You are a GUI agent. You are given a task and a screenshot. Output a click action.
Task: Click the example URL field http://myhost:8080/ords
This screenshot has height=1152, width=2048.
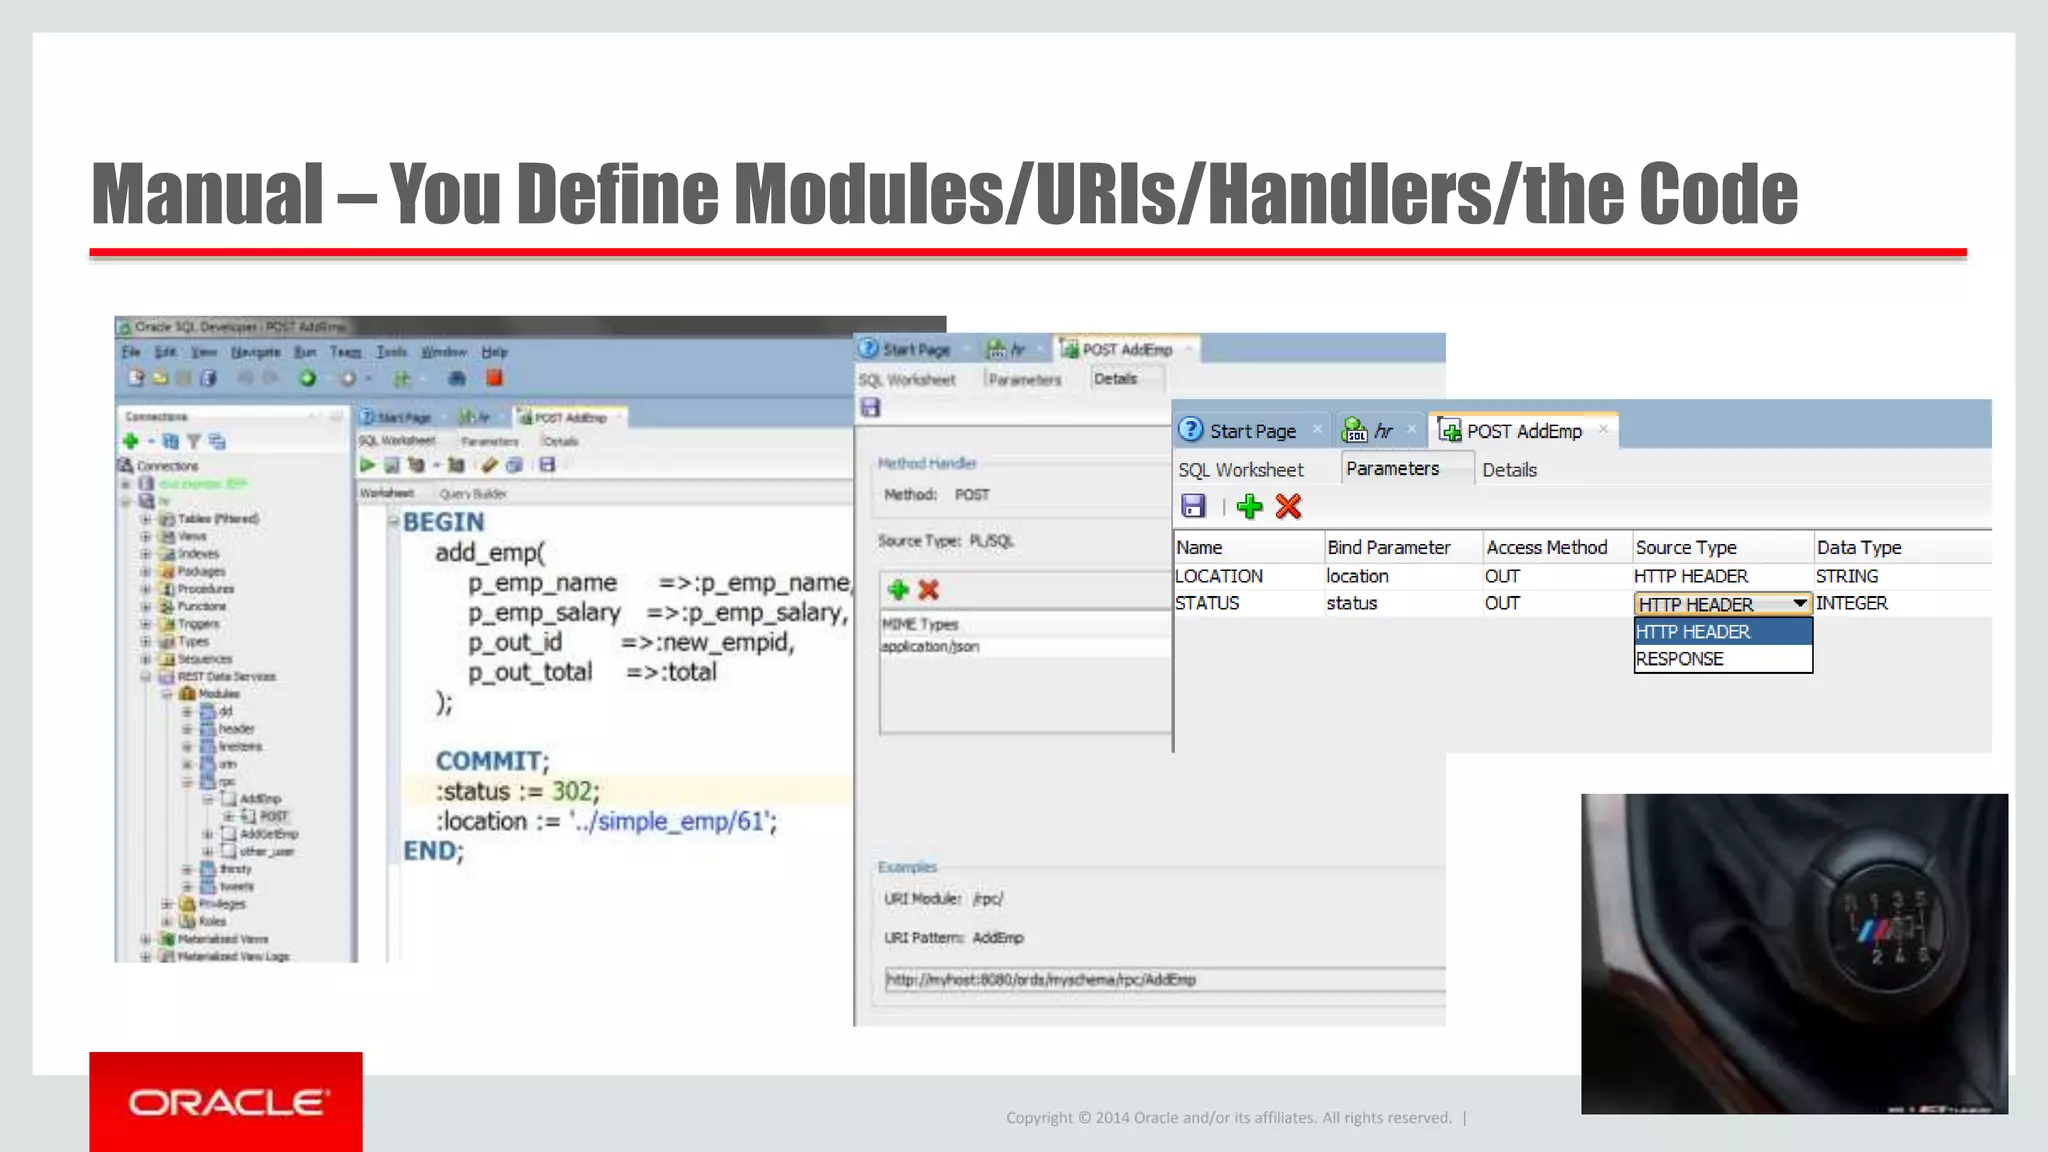pyautogui.click(x=1165, y=980)
